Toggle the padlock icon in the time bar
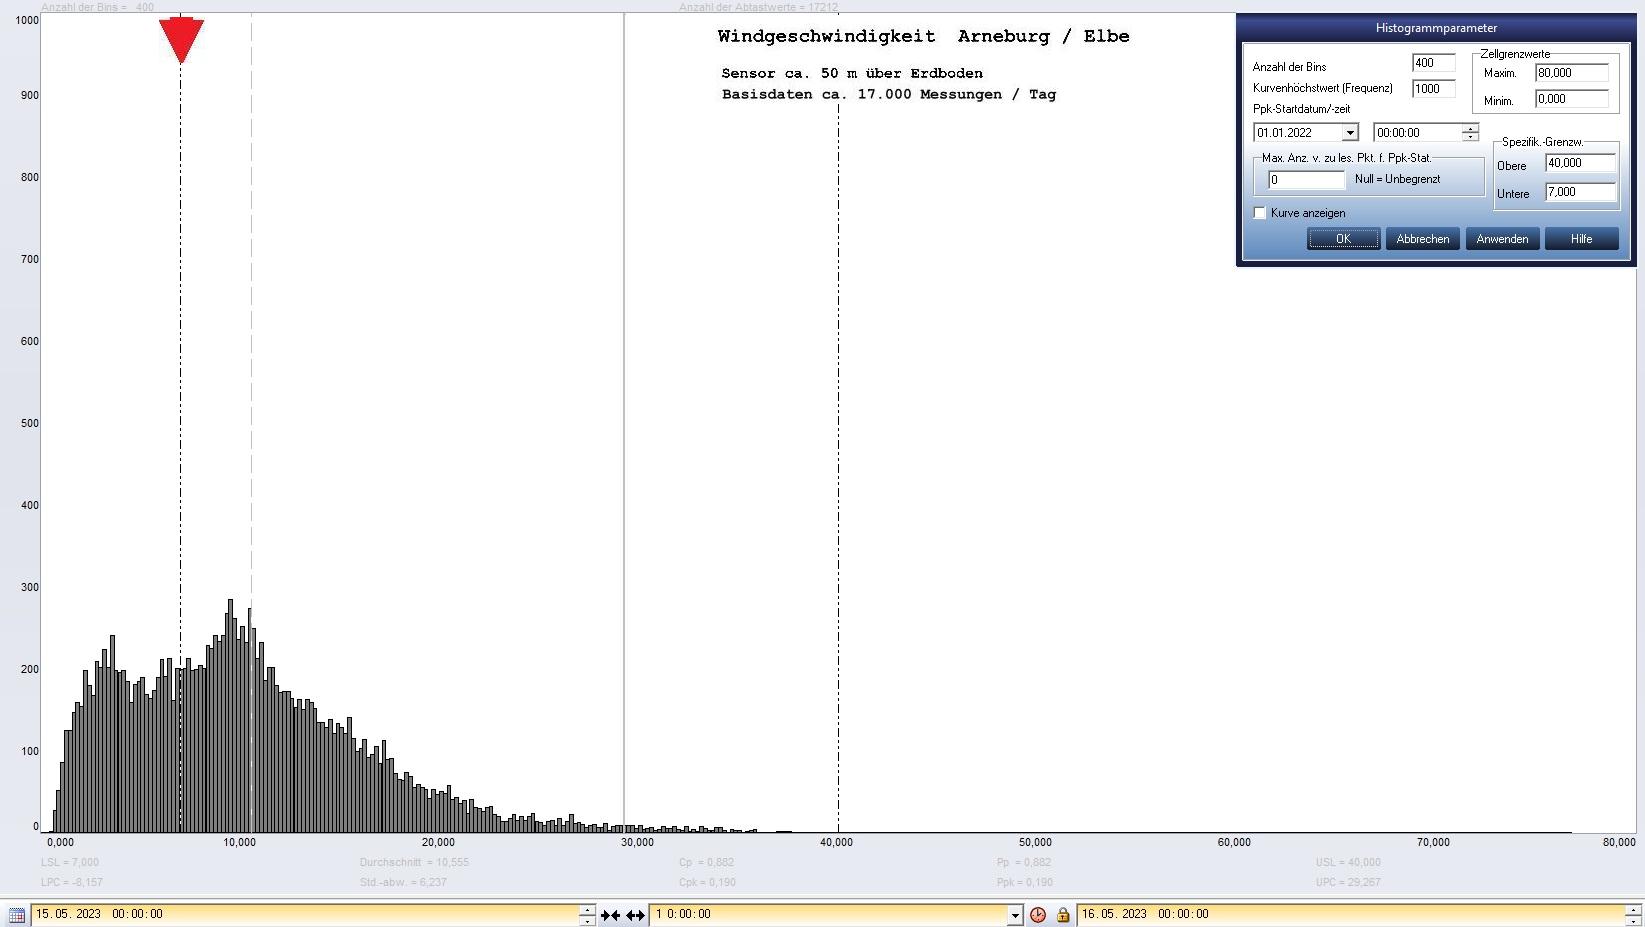1645x927 pixels. coord(1062,915)
